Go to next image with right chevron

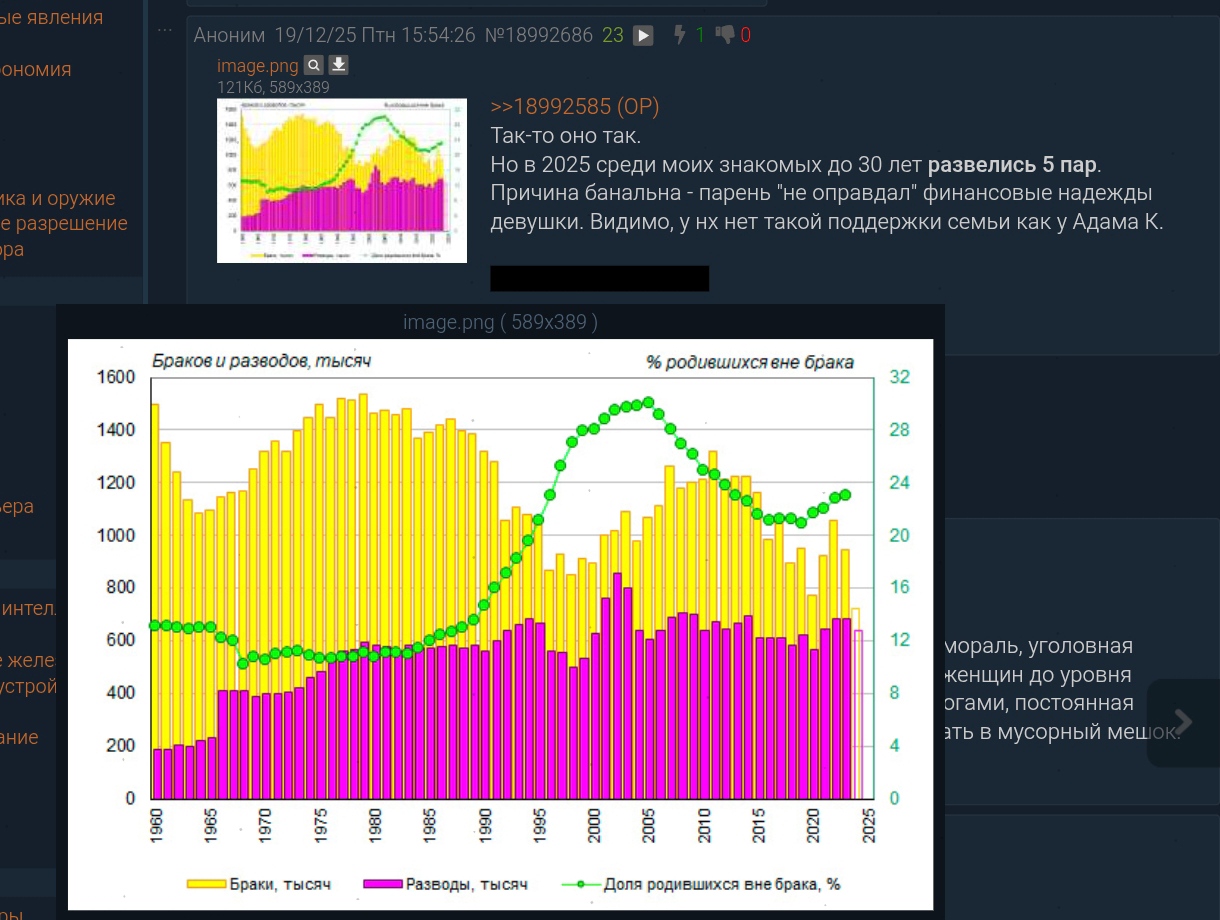1183,722
